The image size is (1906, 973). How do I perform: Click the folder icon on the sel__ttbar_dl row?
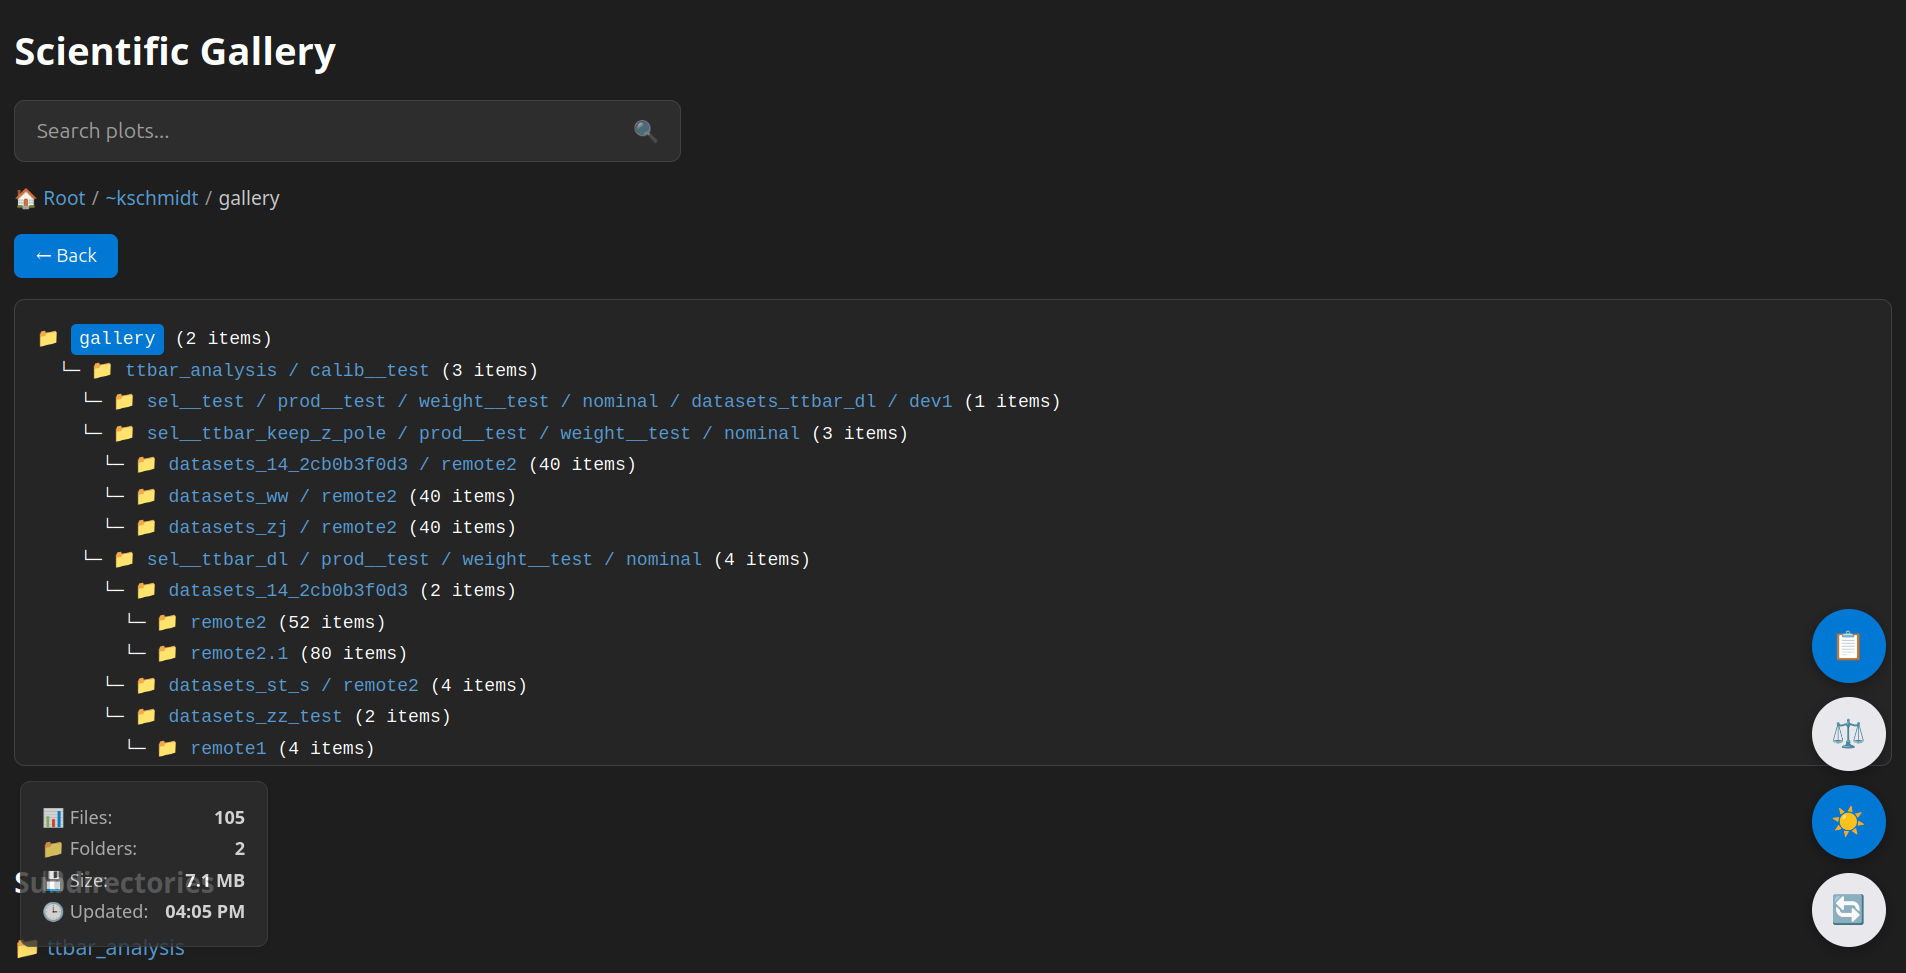click(124, 559)
